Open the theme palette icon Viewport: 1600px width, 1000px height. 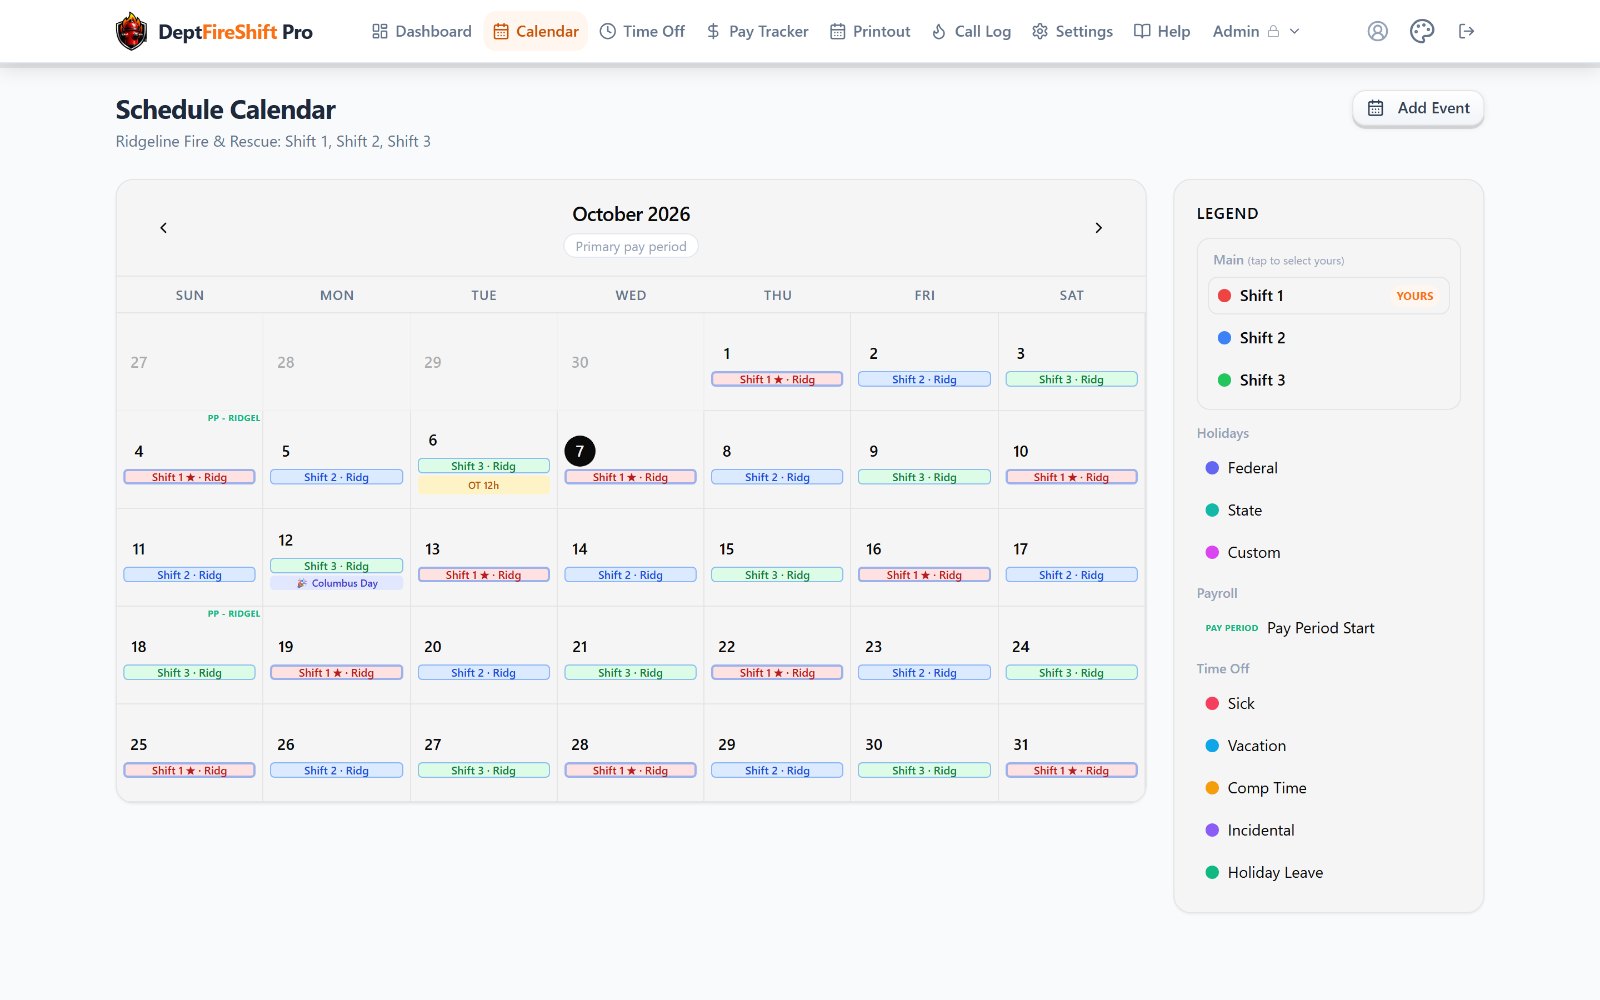[1422, 31]
